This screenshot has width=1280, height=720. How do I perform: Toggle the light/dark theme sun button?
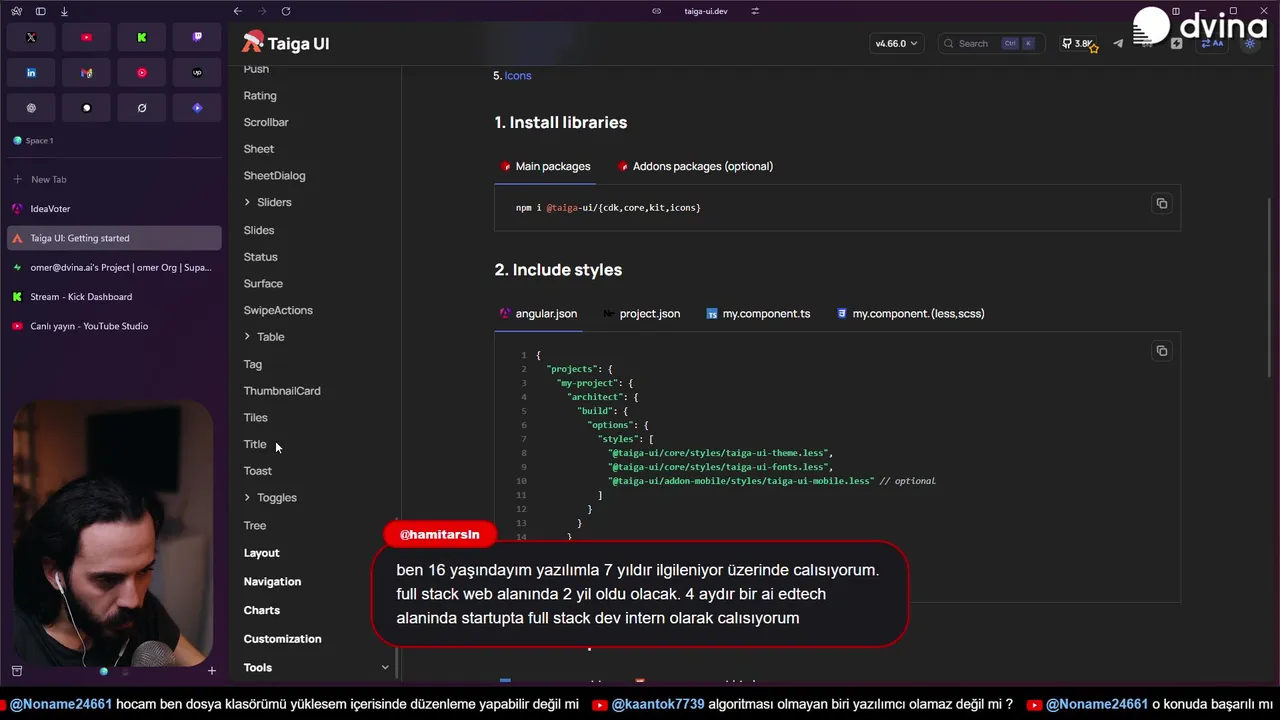[1249, 44]
